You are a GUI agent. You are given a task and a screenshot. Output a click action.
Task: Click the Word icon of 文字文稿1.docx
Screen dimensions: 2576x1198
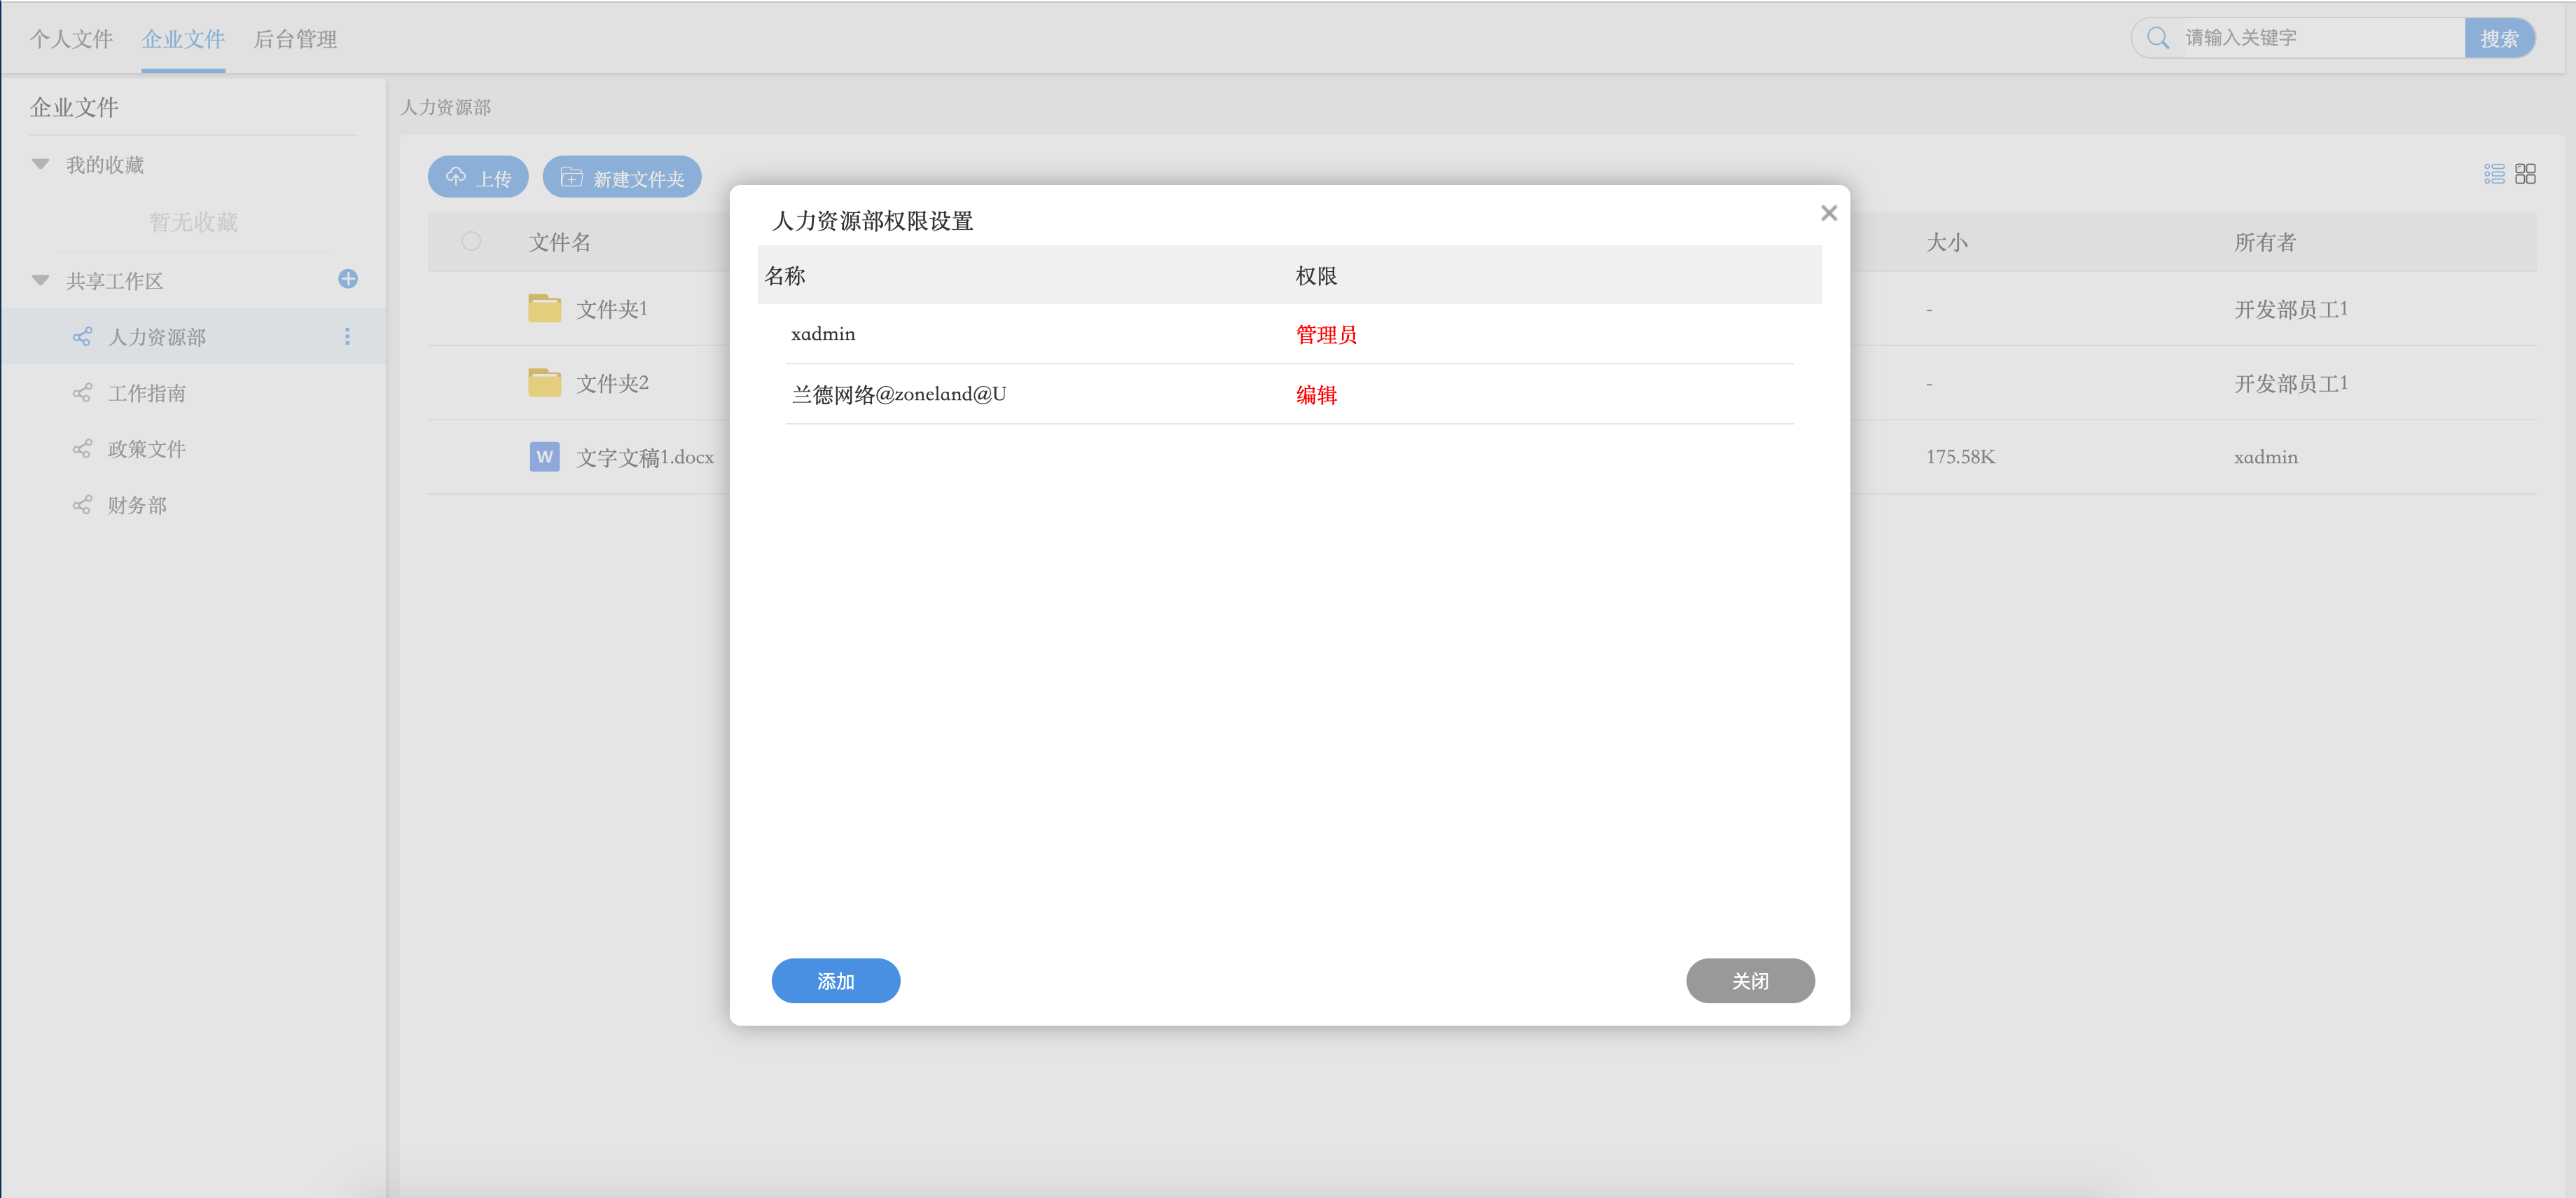click(544, 457)
